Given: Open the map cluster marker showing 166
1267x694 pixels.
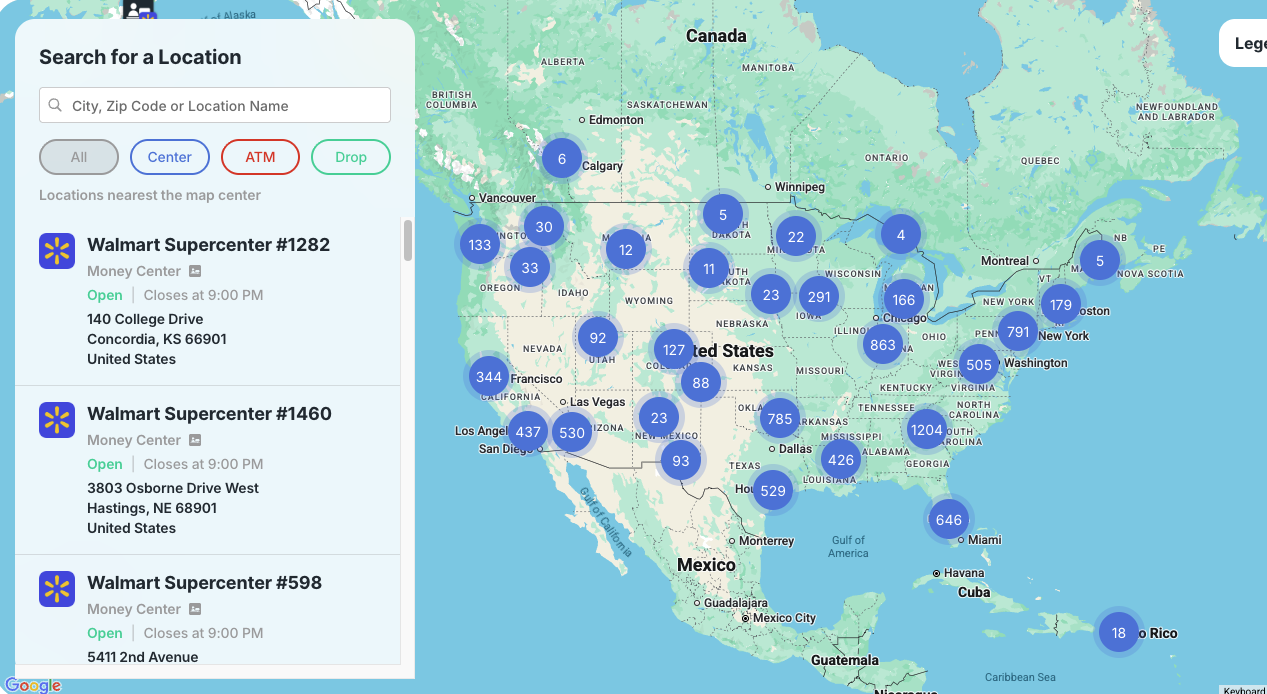Looking at the screenshot, I should pyautogui.click(x=903, y=299).
